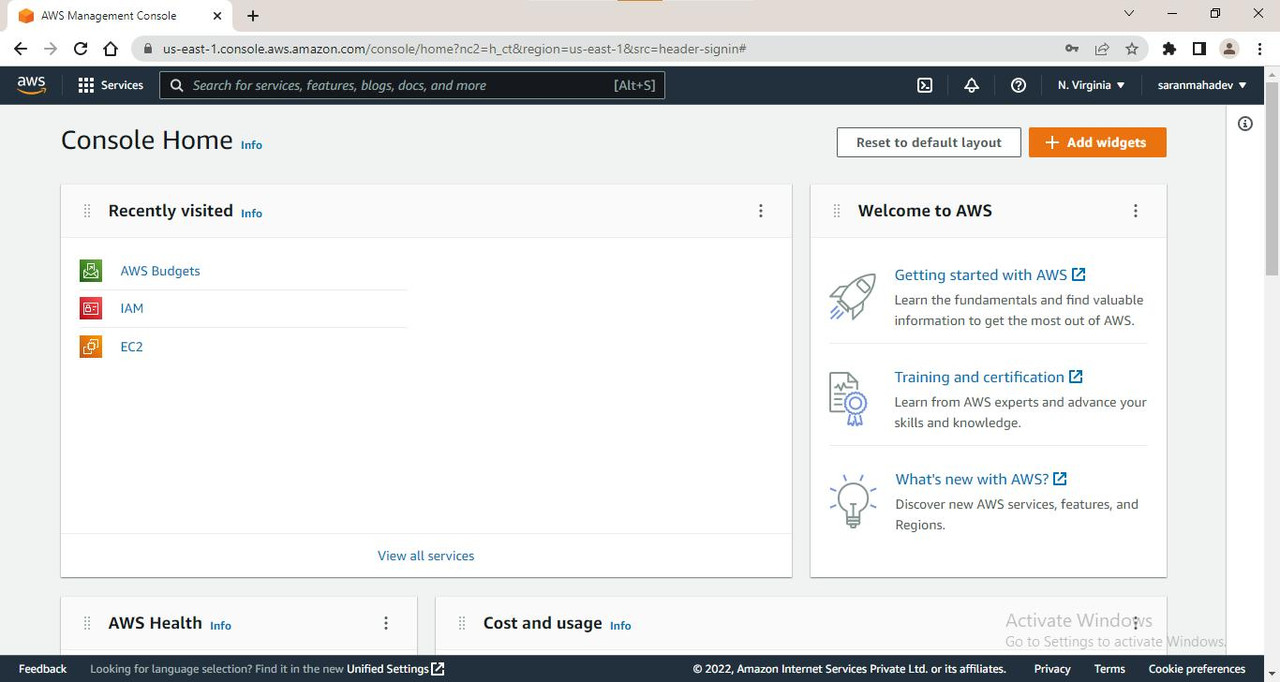
Task: Click Info link beside Console Home
Action: (x=251, y=145)
